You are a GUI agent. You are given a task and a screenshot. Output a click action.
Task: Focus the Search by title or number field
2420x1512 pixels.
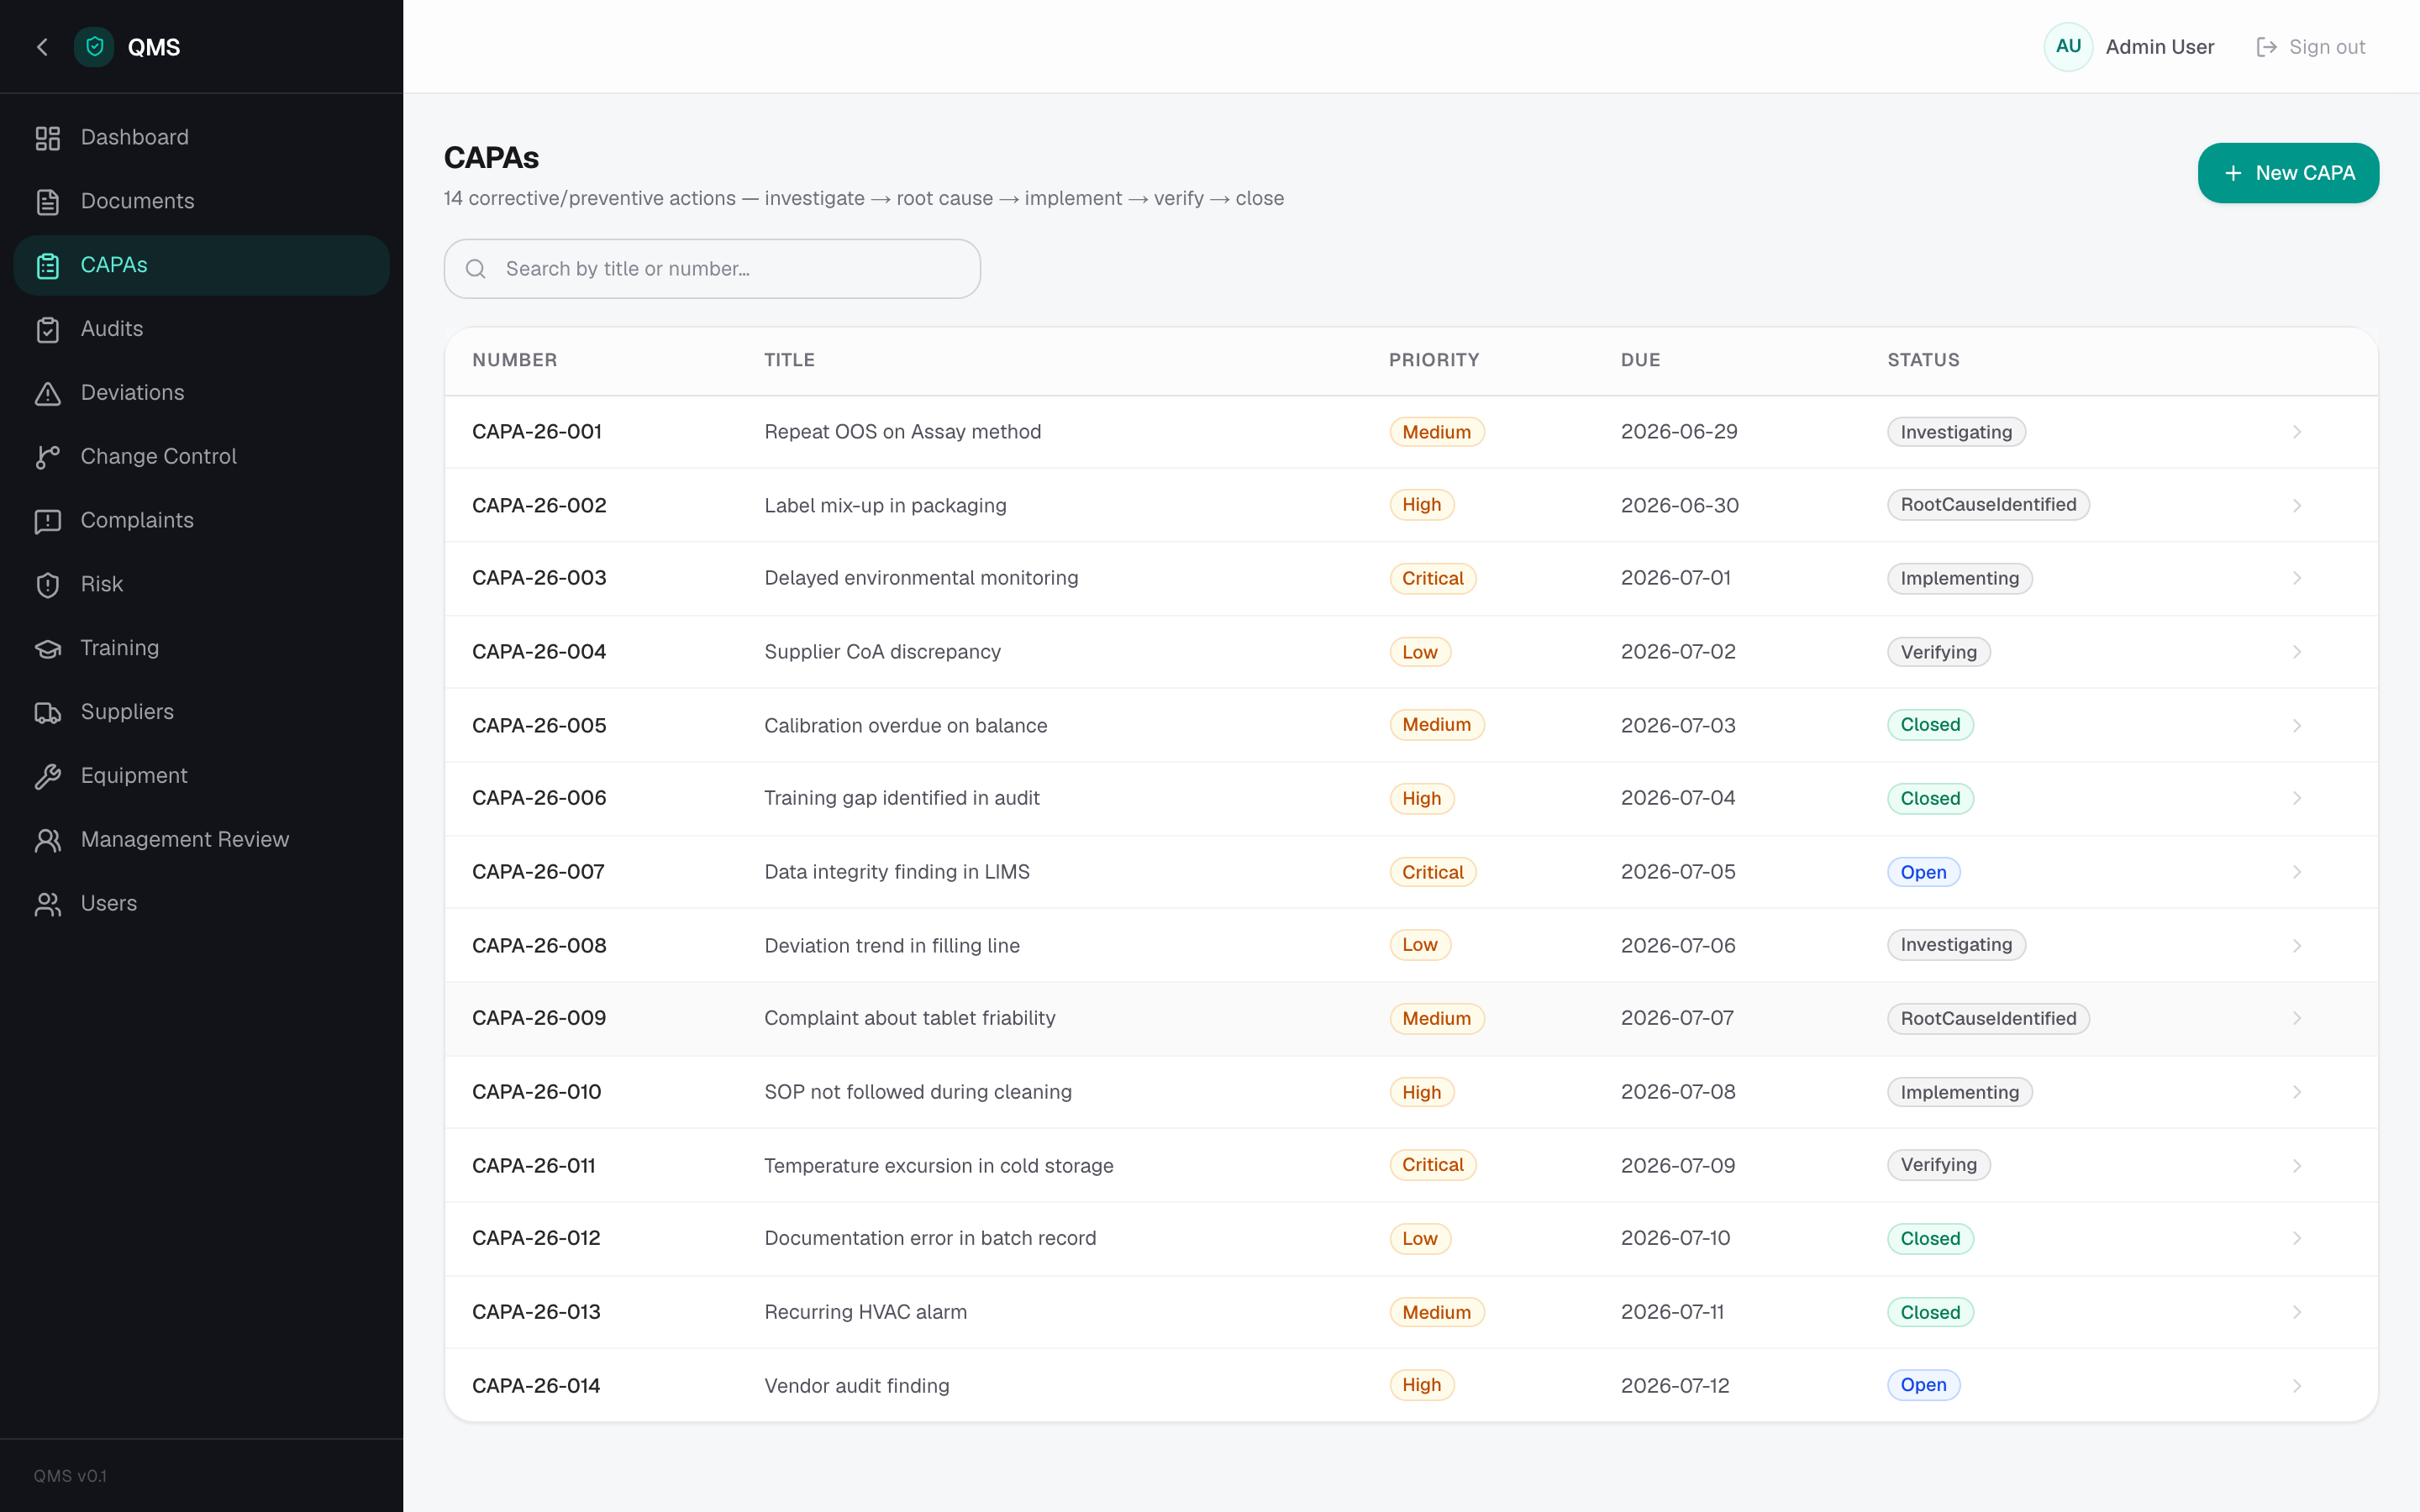click(x=712, y=269)
